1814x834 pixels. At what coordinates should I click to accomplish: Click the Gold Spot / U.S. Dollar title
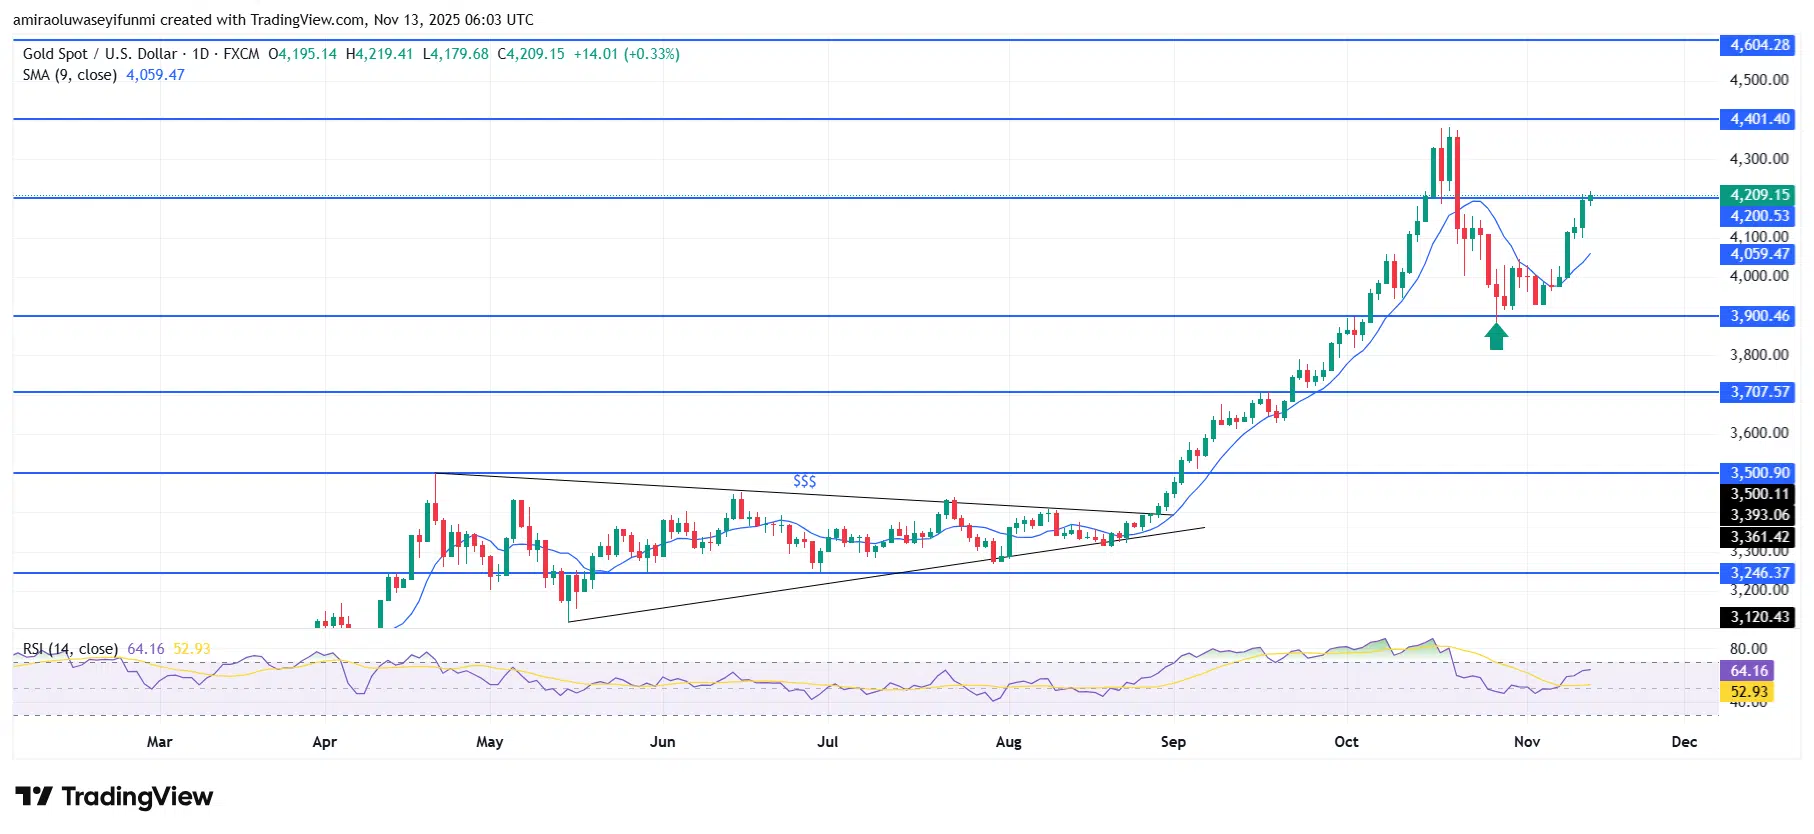(99, 54)
